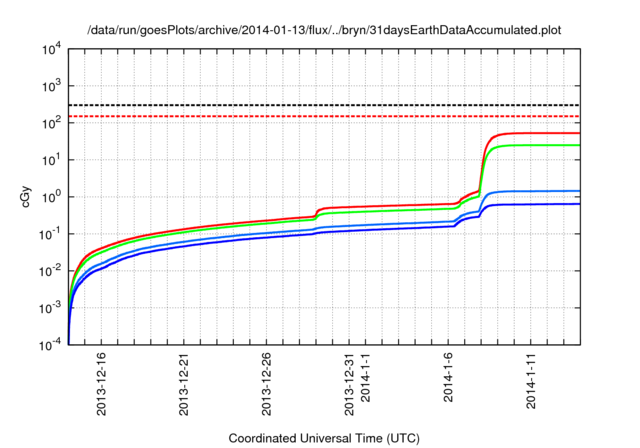640x448 pixels.
Task: Click the 2013-12-16 date tick label
Action: pos(101,384)
